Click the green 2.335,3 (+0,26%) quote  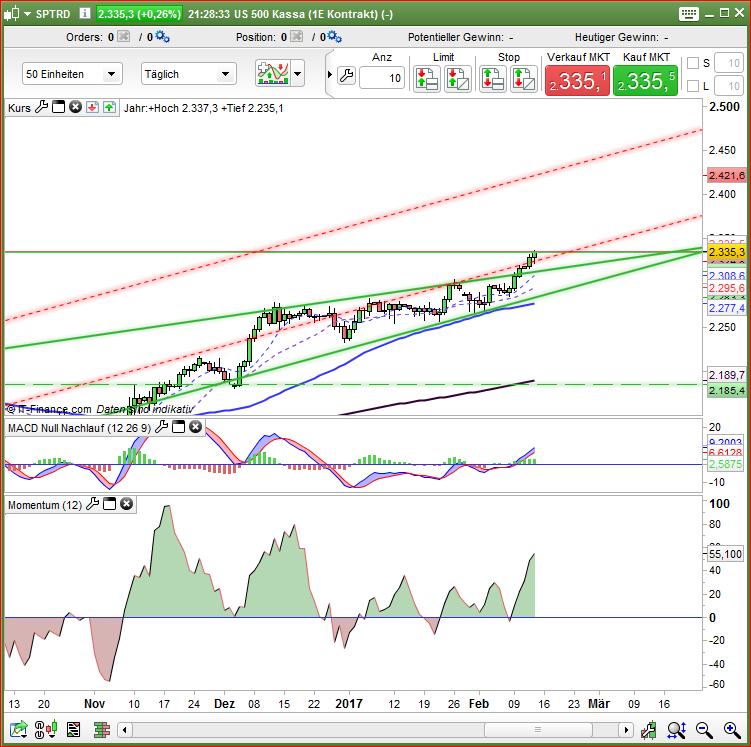coord(139,14)
